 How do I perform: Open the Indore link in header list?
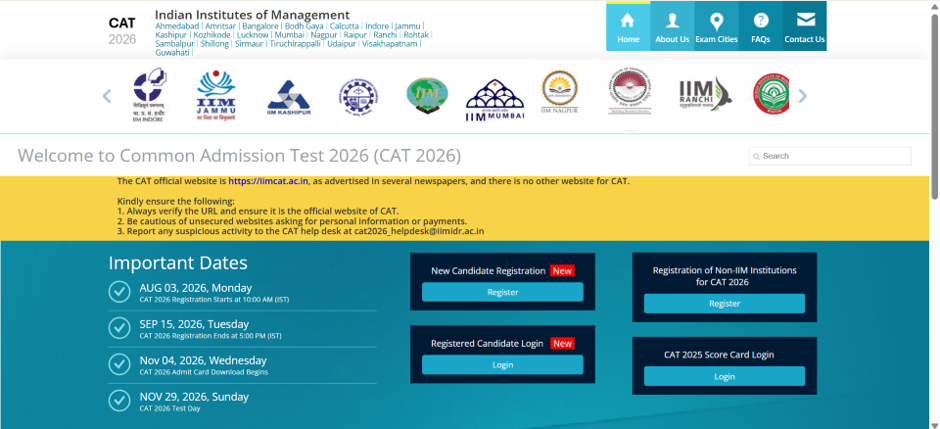point(377,26)
